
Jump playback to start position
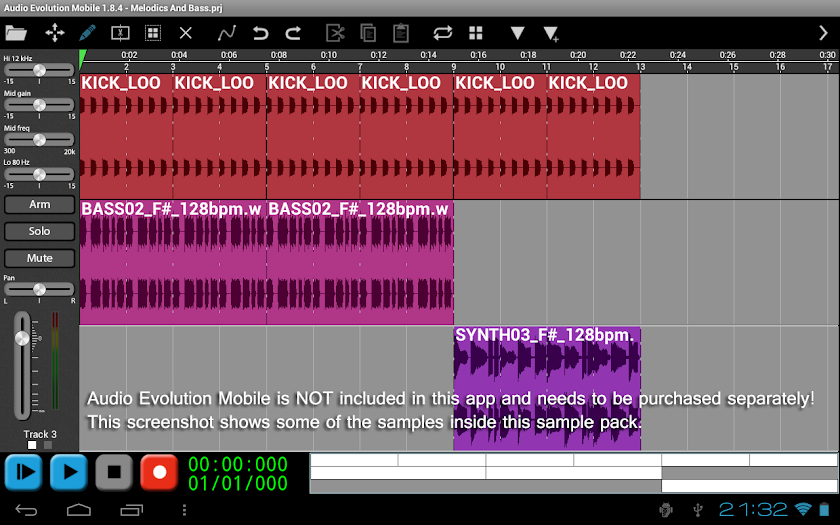(23, 472)
